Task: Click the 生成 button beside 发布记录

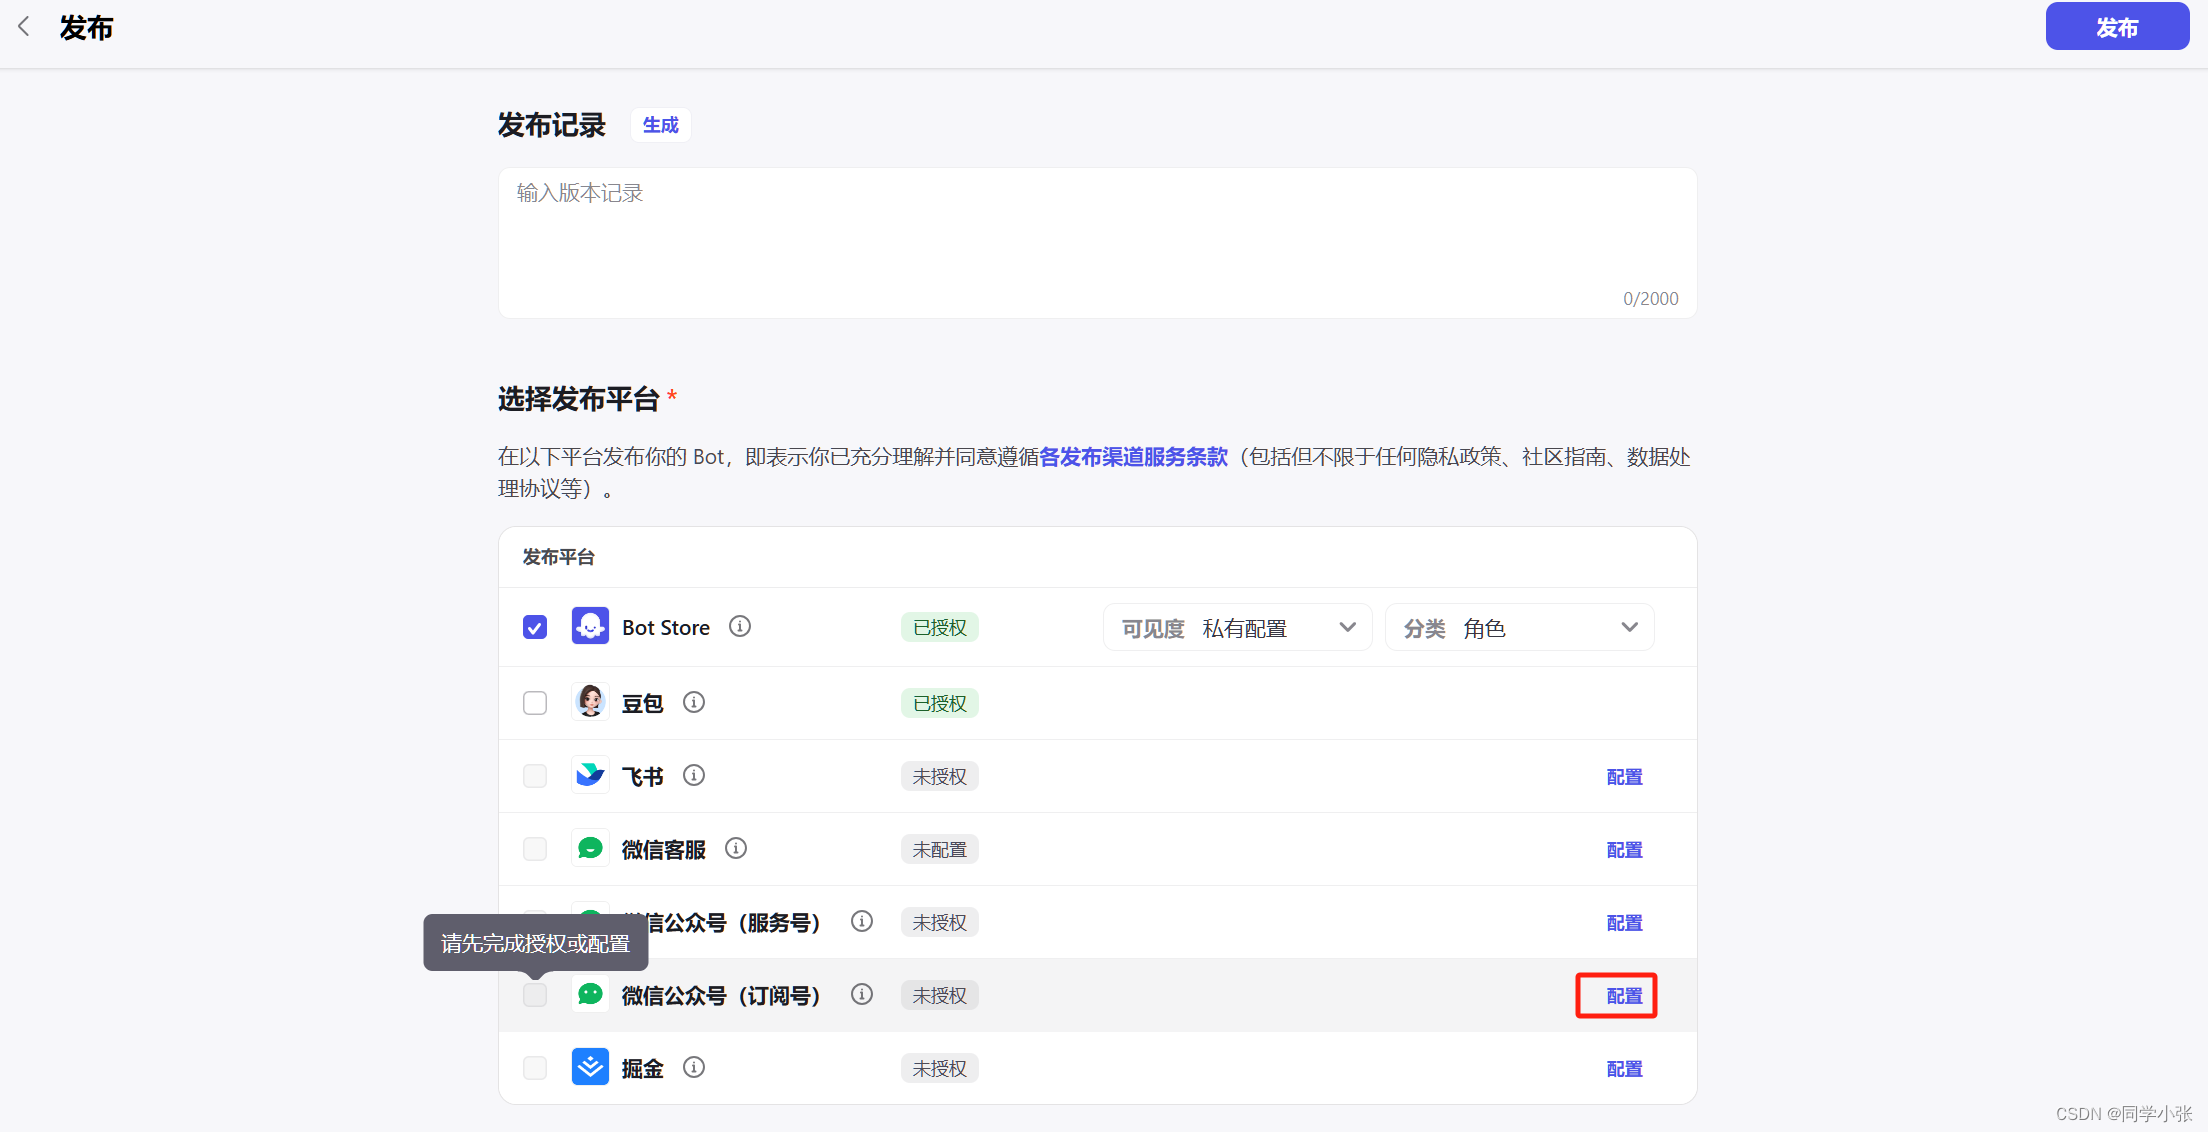Action: pyautogui.click(x=660, y=125)
